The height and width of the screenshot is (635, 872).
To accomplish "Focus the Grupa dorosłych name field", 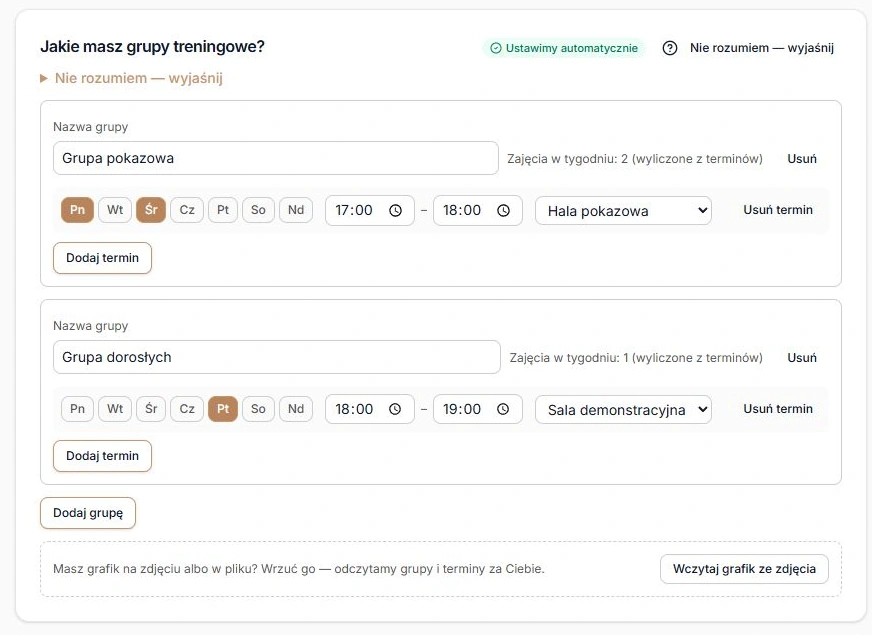I will coord(277,357).
